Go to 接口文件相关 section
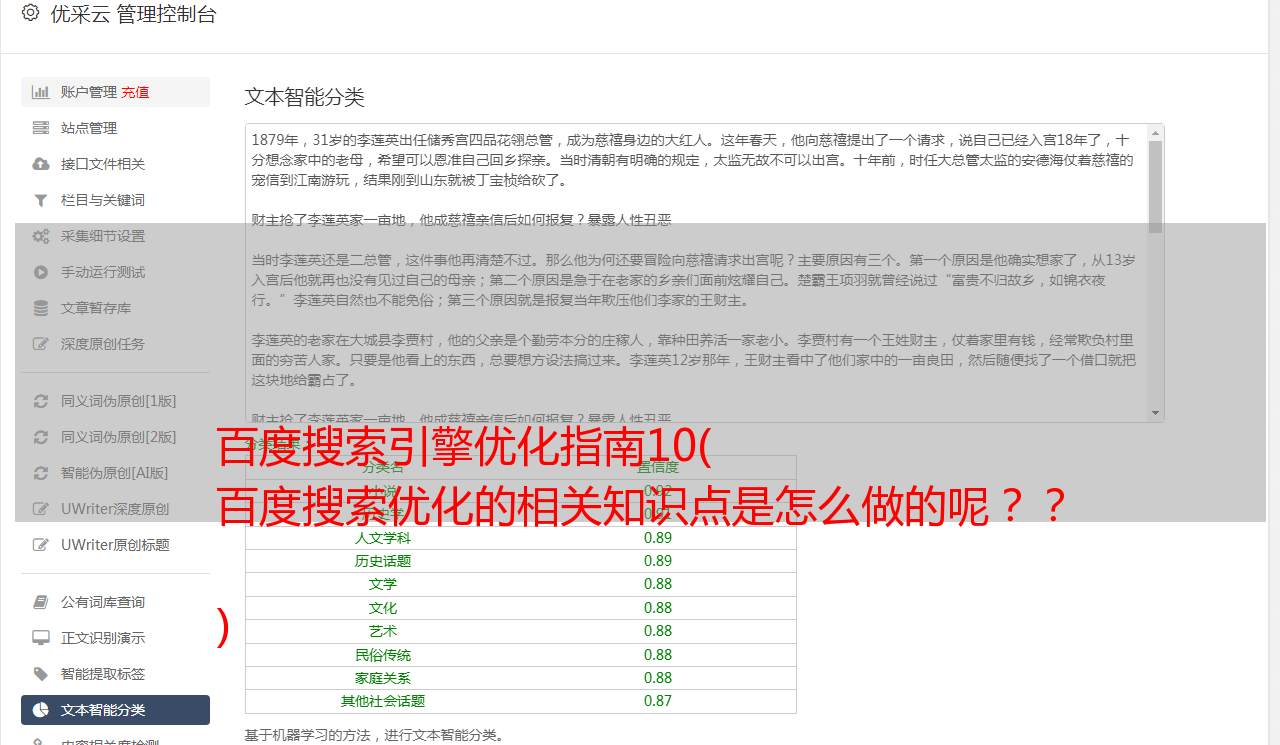Viewport: 1280px width, 745px height. coord(115,164)
